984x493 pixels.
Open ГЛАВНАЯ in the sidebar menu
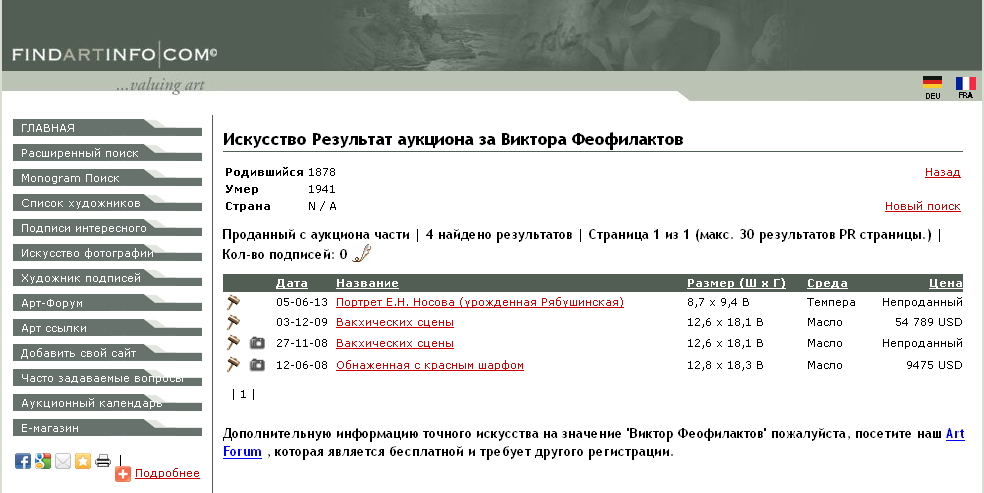(x=48, y=128)
